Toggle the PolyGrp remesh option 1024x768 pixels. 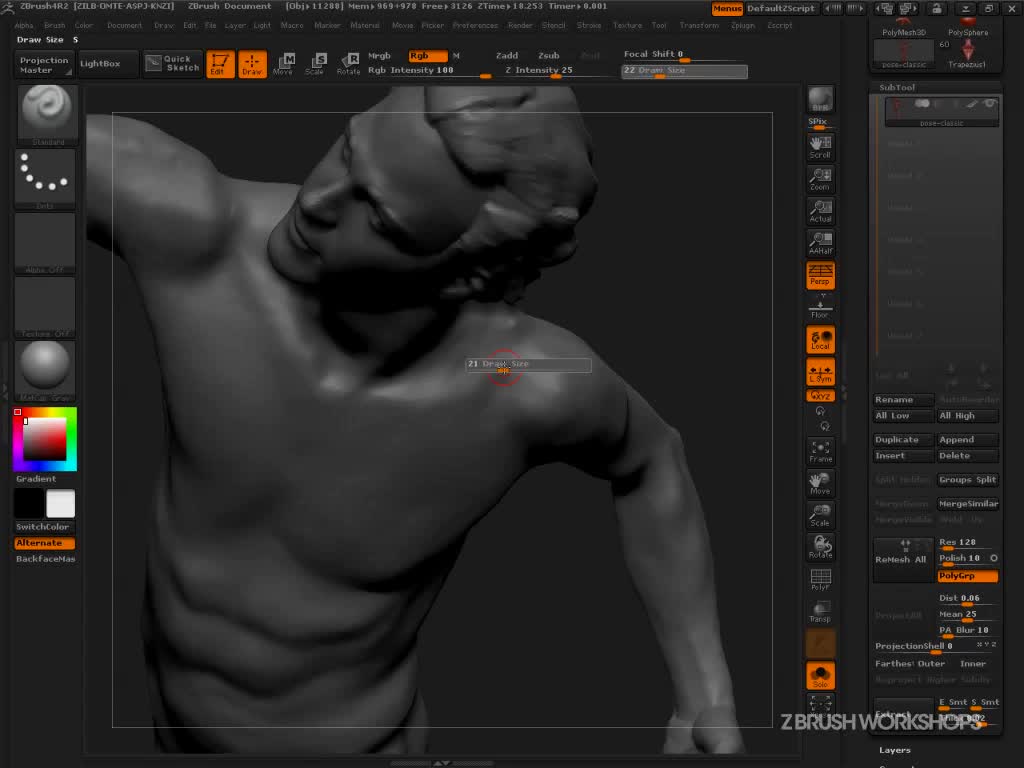[967, 575]
